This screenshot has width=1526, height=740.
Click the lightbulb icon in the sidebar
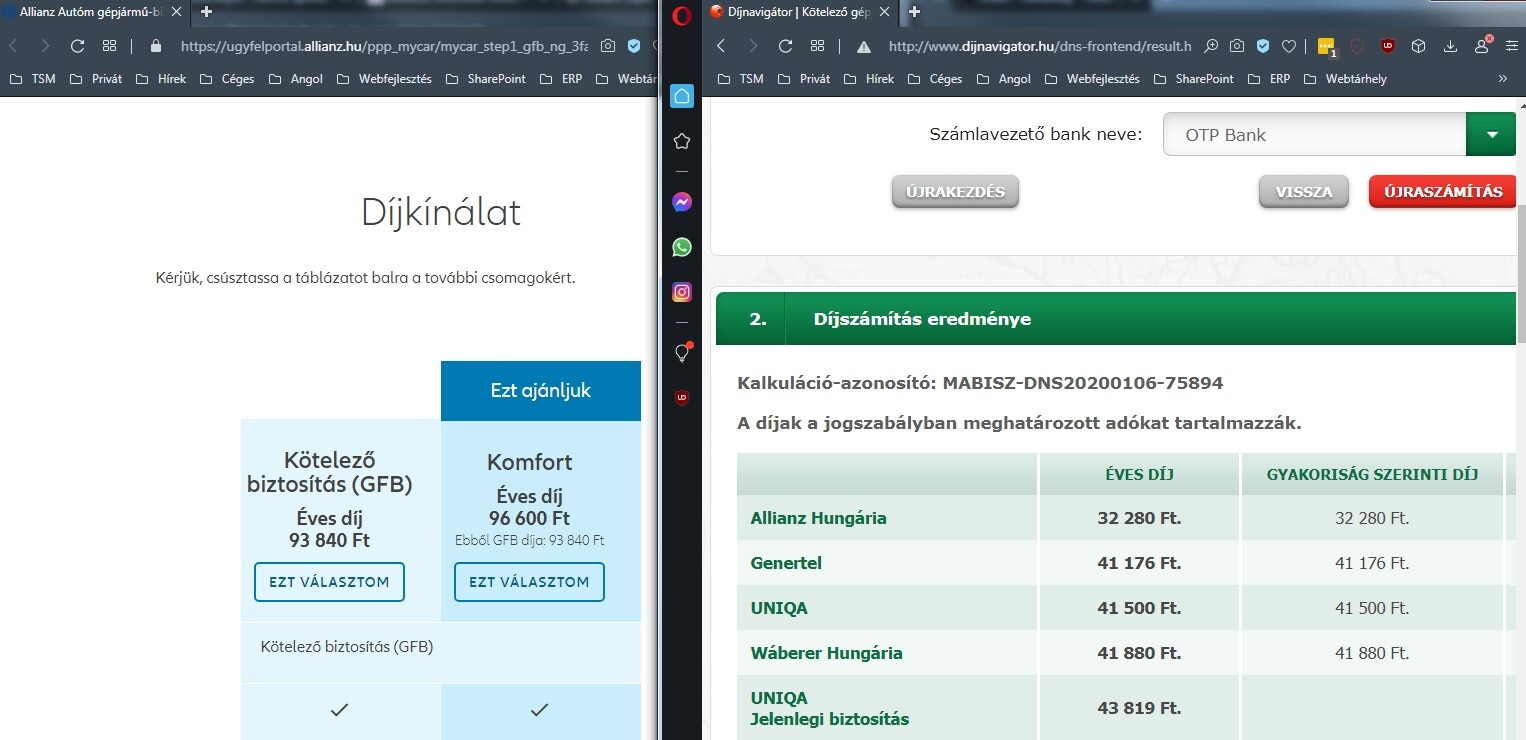682,352
